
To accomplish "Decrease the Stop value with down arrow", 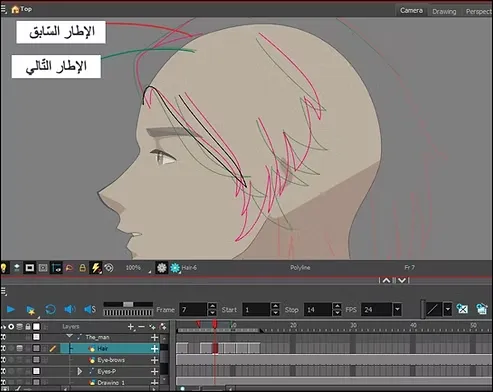I will pyautogui.click(x=337, y=313).
